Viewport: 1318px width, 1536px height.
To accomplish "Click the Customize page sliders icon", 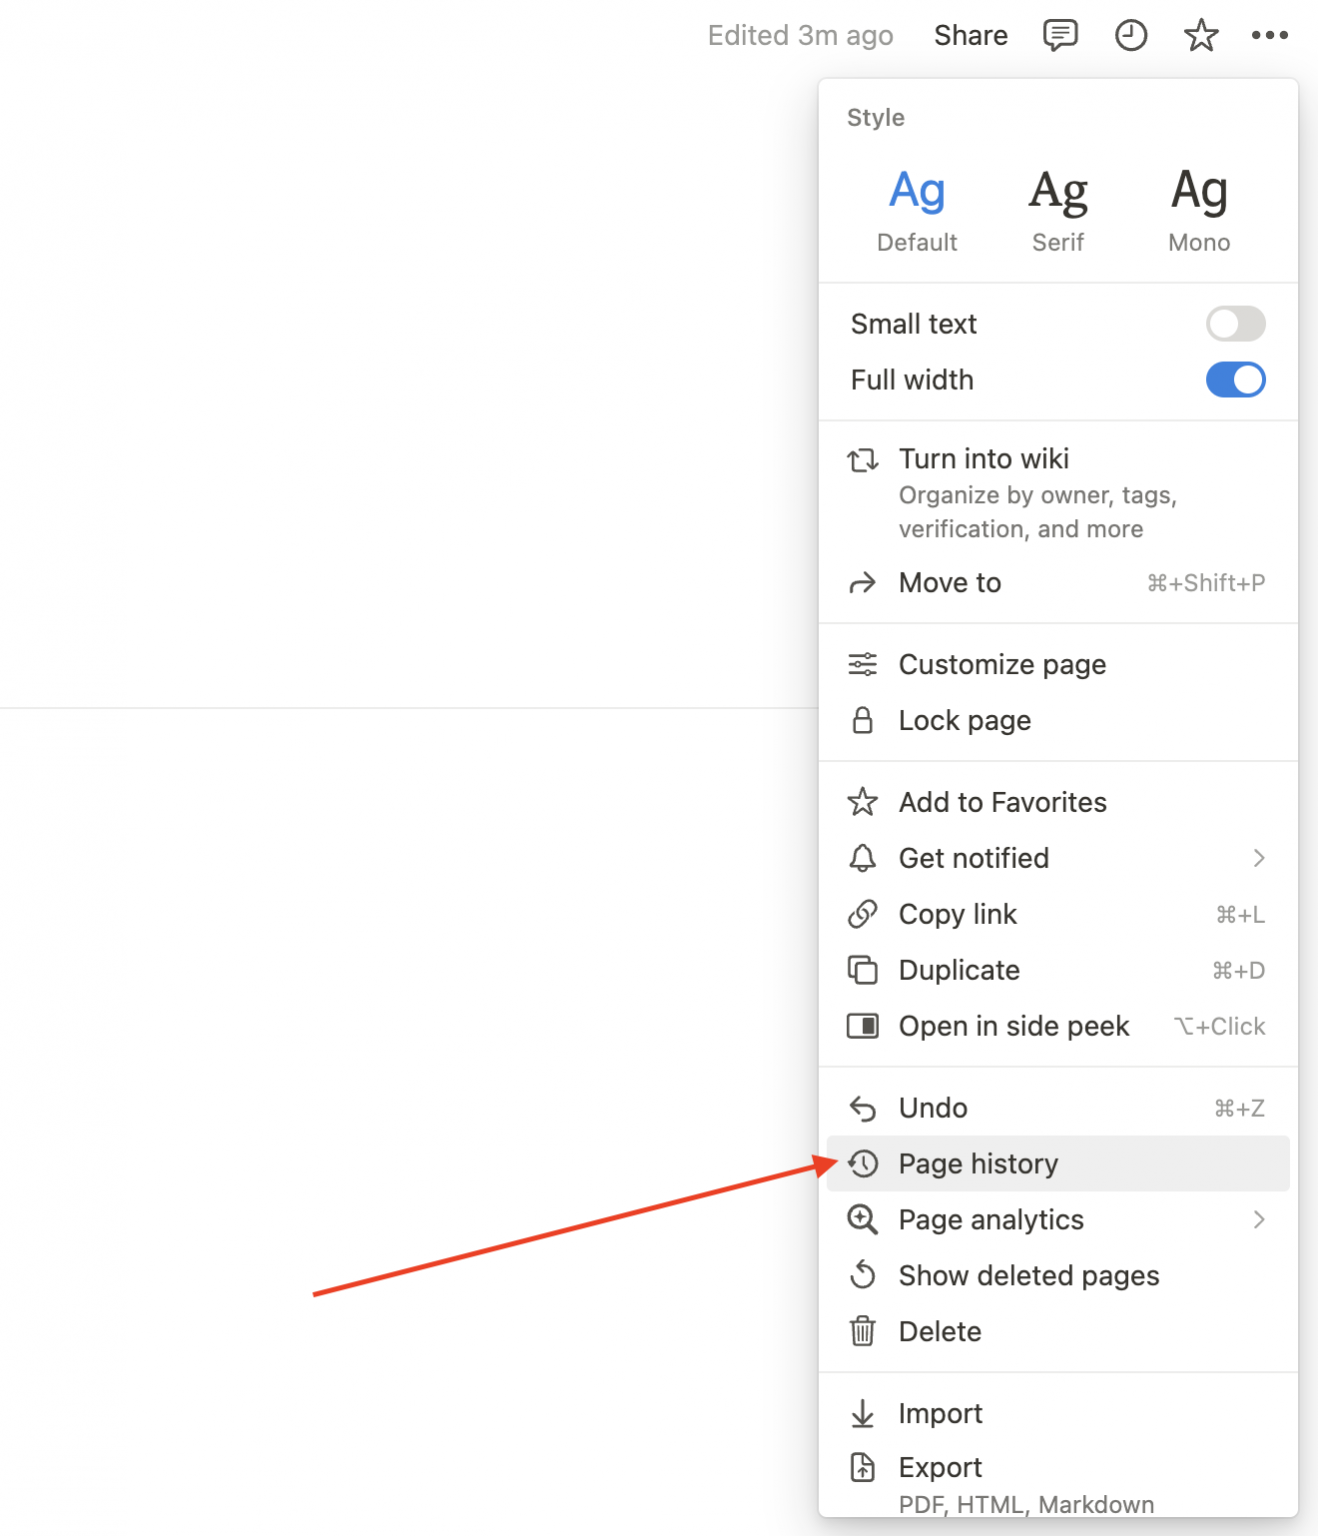I will click(863, 664).
